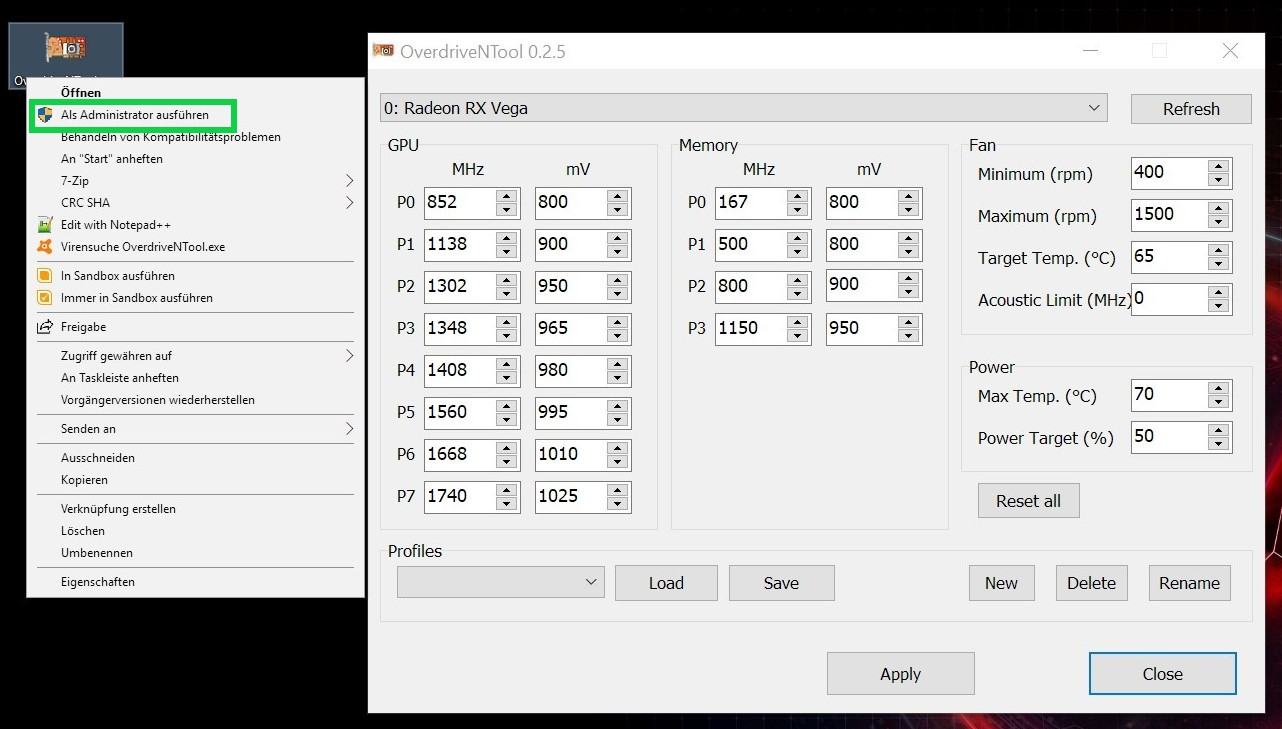Click the Avast icon beside Virensuche entry
The width and height of the screenshot is (1282, 729).
tap(44, 247)
